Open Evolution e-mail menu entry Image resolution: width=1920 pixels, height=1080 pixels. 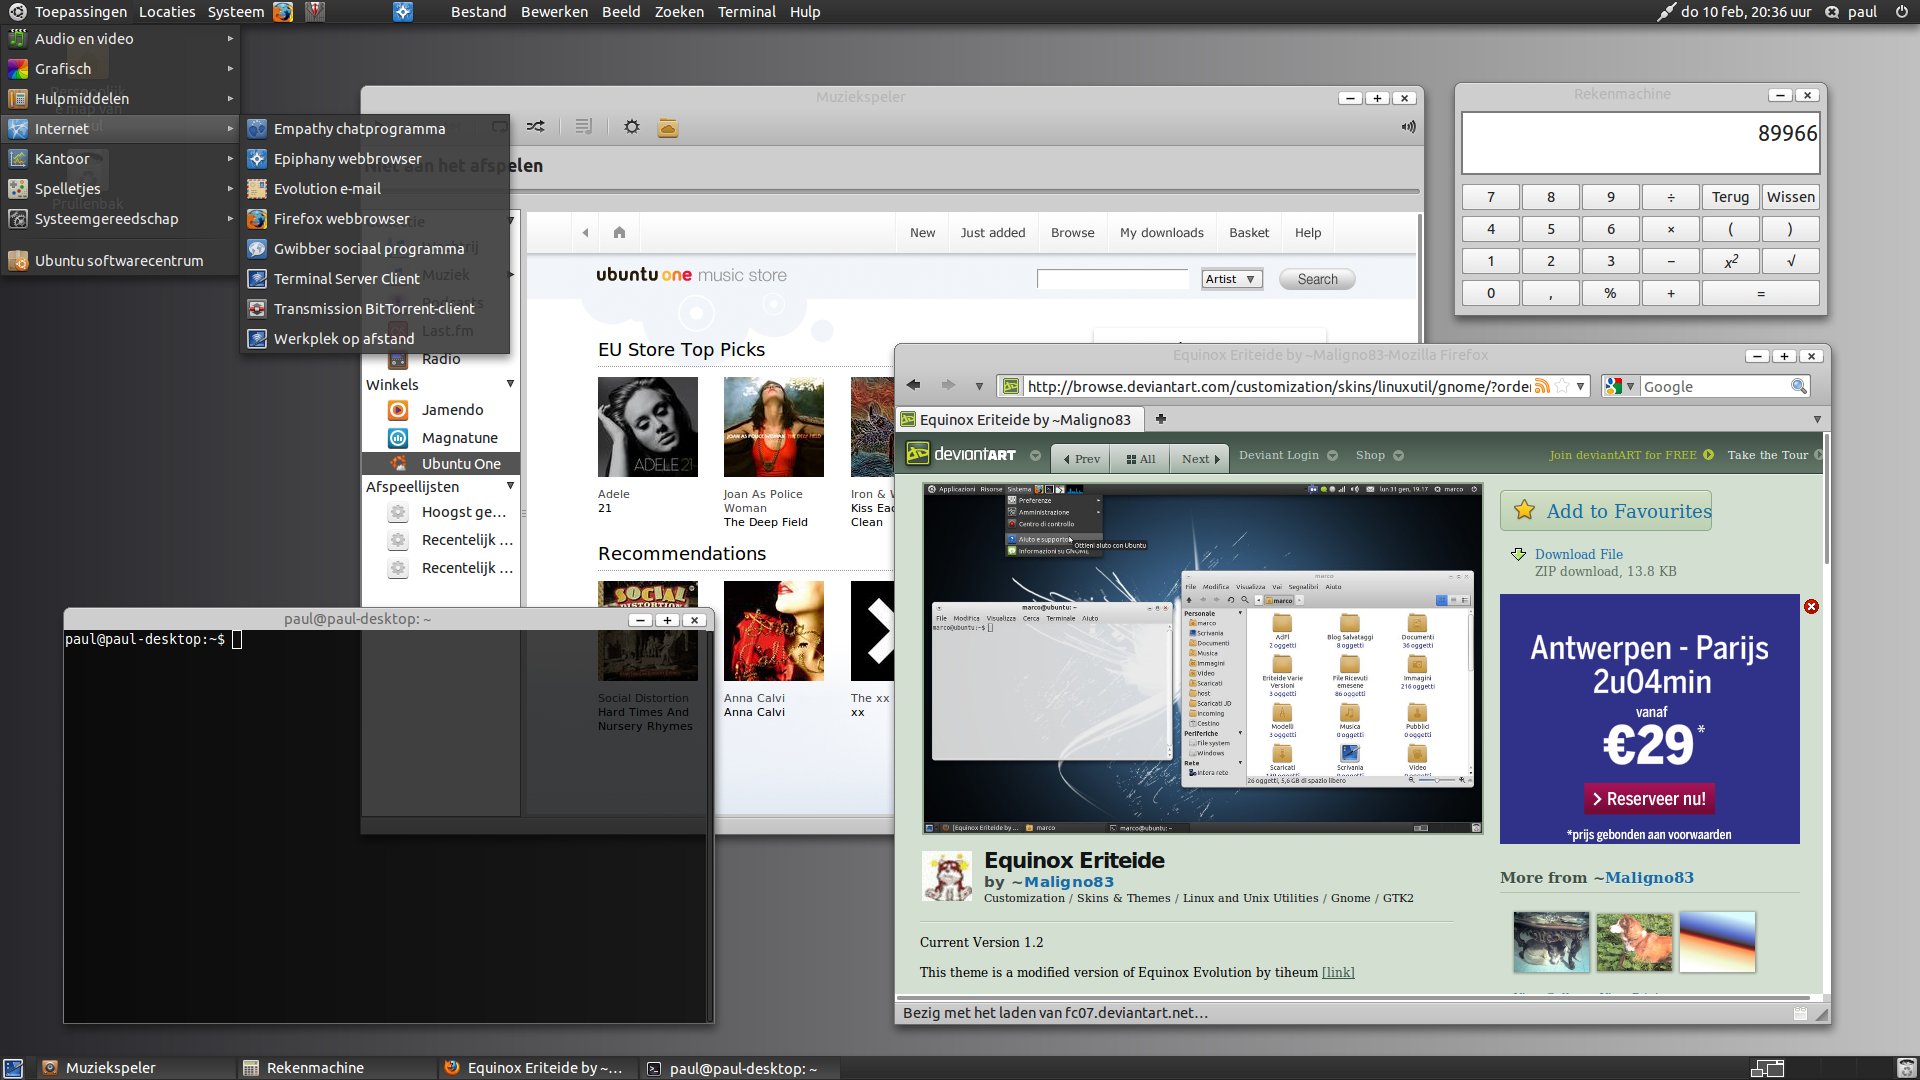click(376, 188)
